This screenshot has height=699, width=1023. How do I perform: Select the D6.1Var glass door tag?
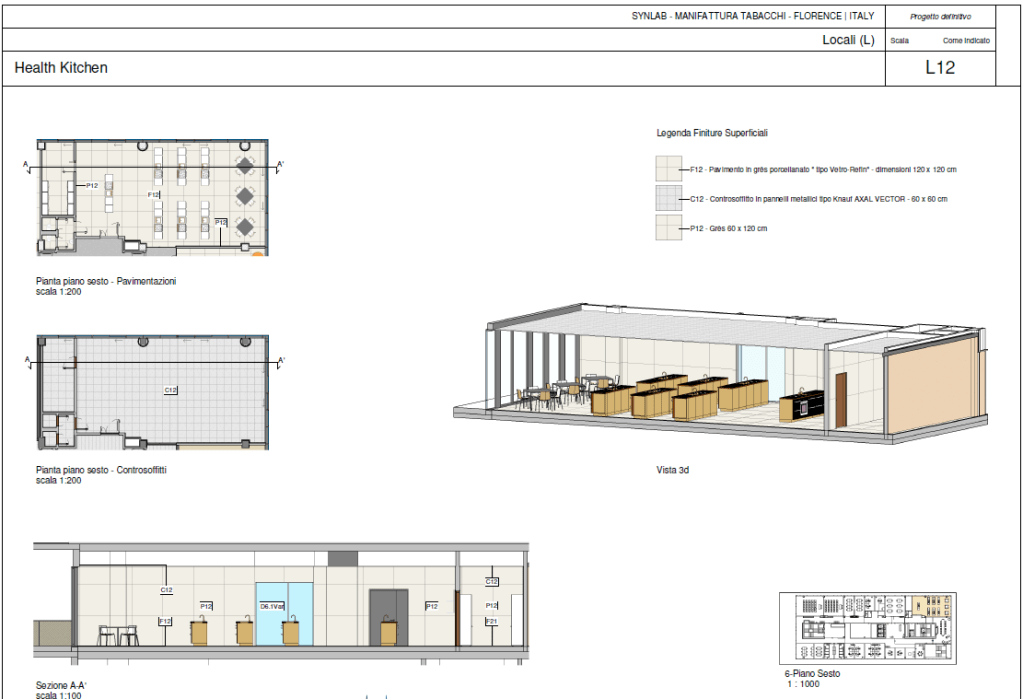point(272,606)
